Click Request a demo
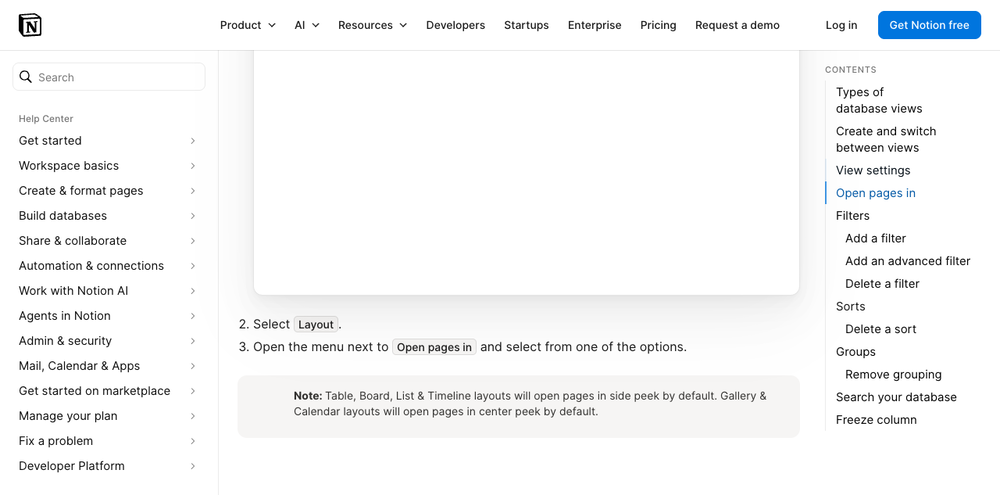 (737, 25)
